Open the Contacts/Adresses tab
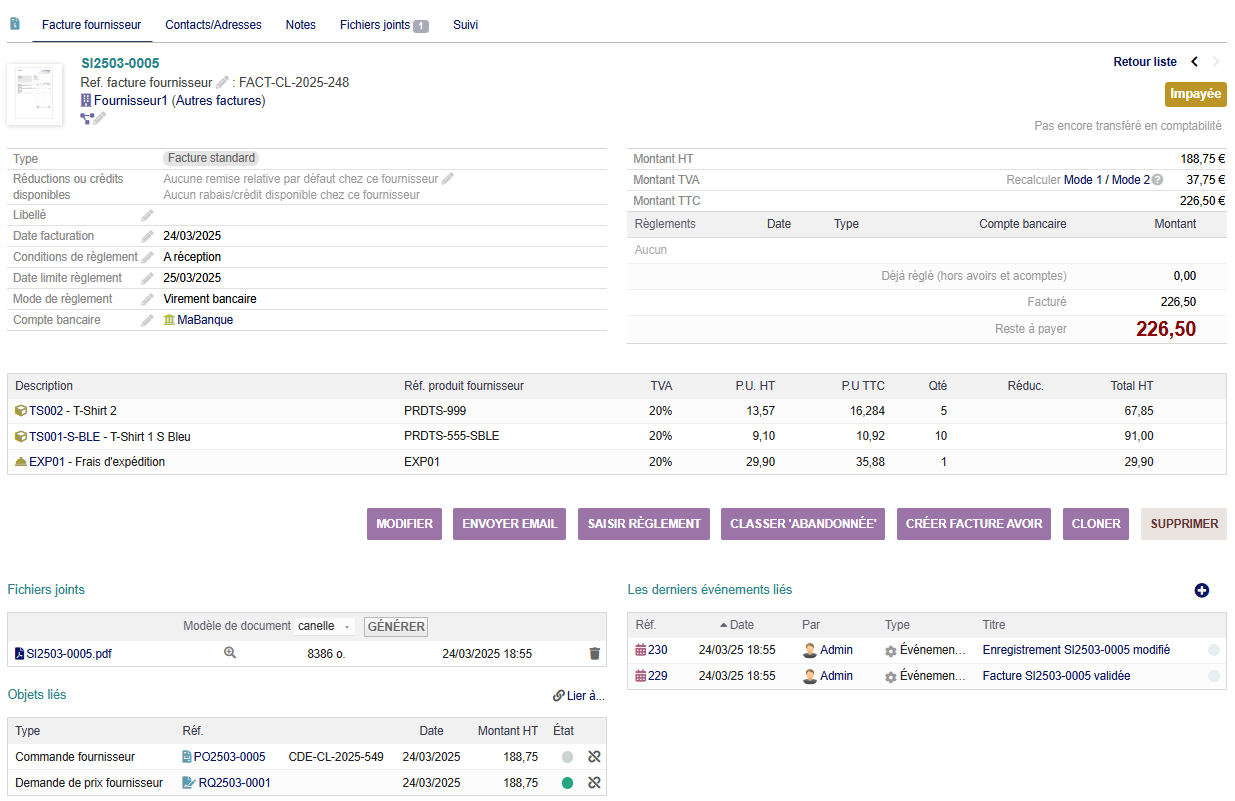 click(x=213, y=25)
